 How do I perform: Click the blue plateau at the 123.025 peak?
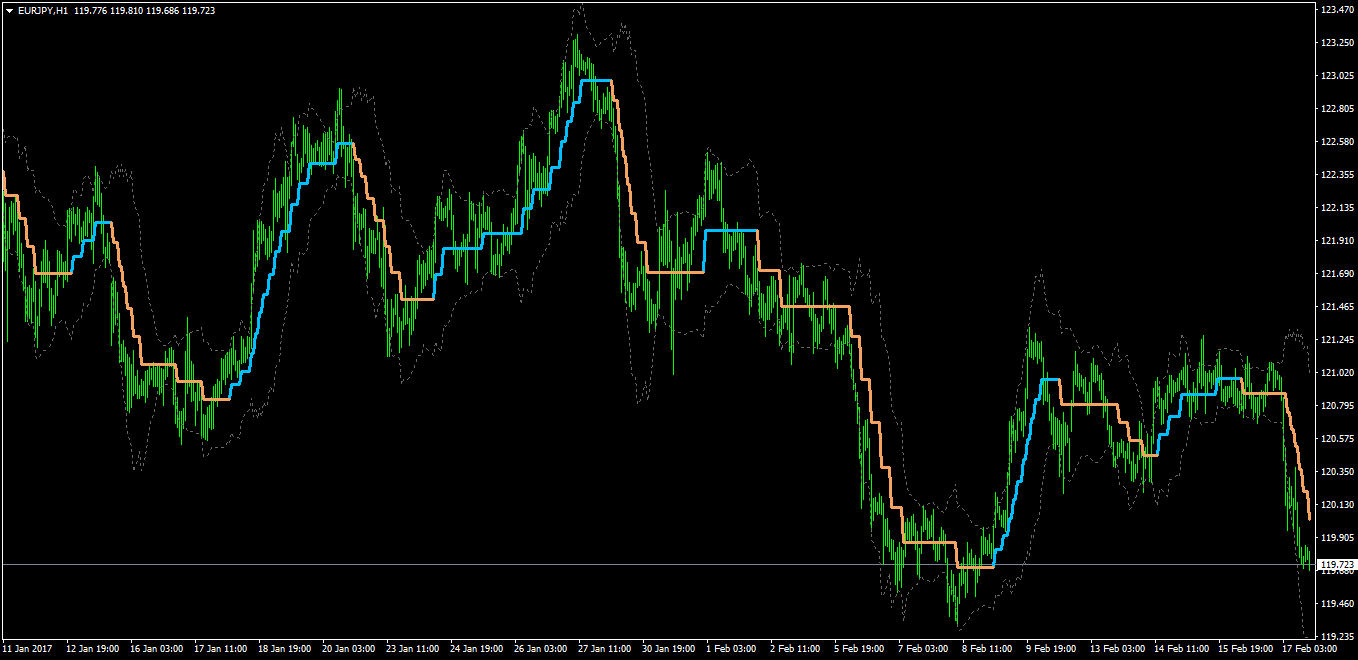(595, 80)
